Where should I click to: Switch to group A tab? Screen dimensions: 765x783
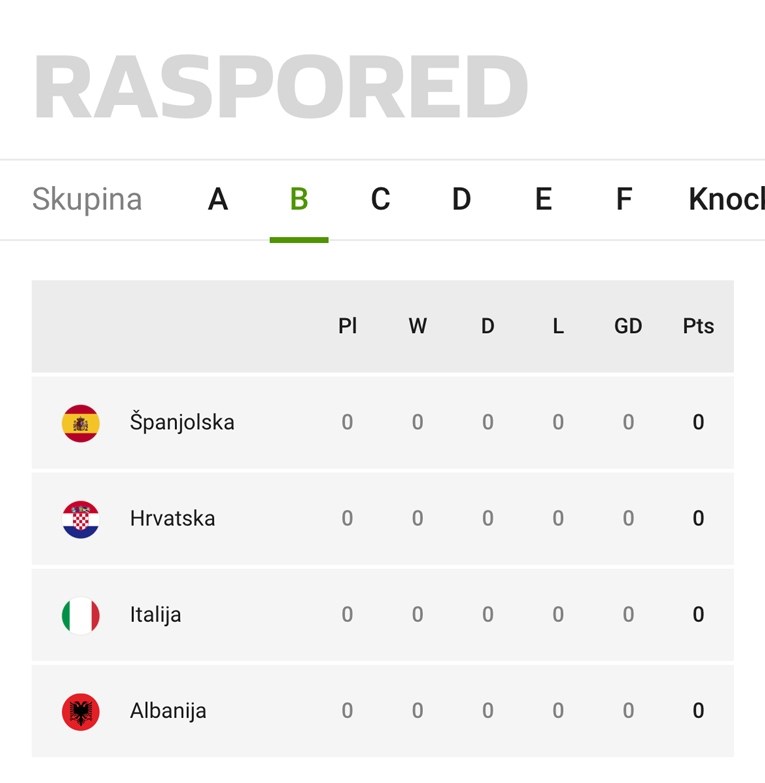(218, 199)
